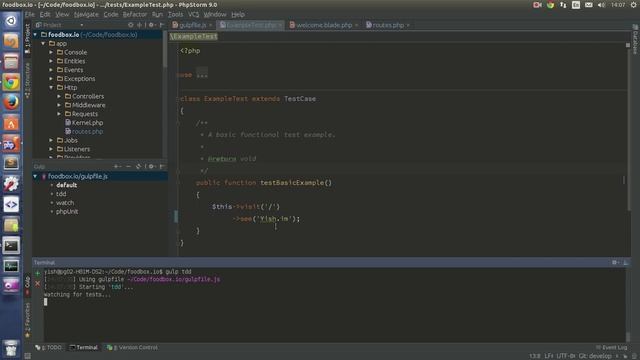This screenshot has height=360, width=640.
Task: Launch Firefox from the Ubuntu dock
Action: 11,102
